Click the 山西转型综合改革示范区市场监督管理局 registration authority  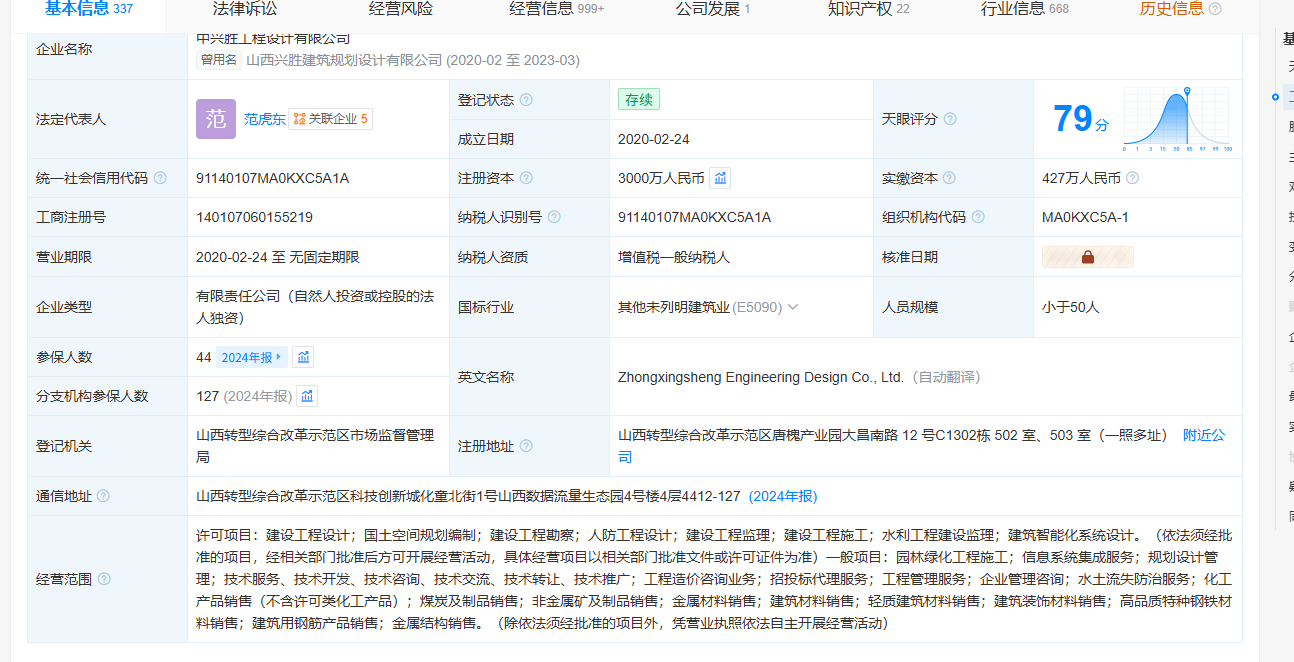(x=315, y=446)
